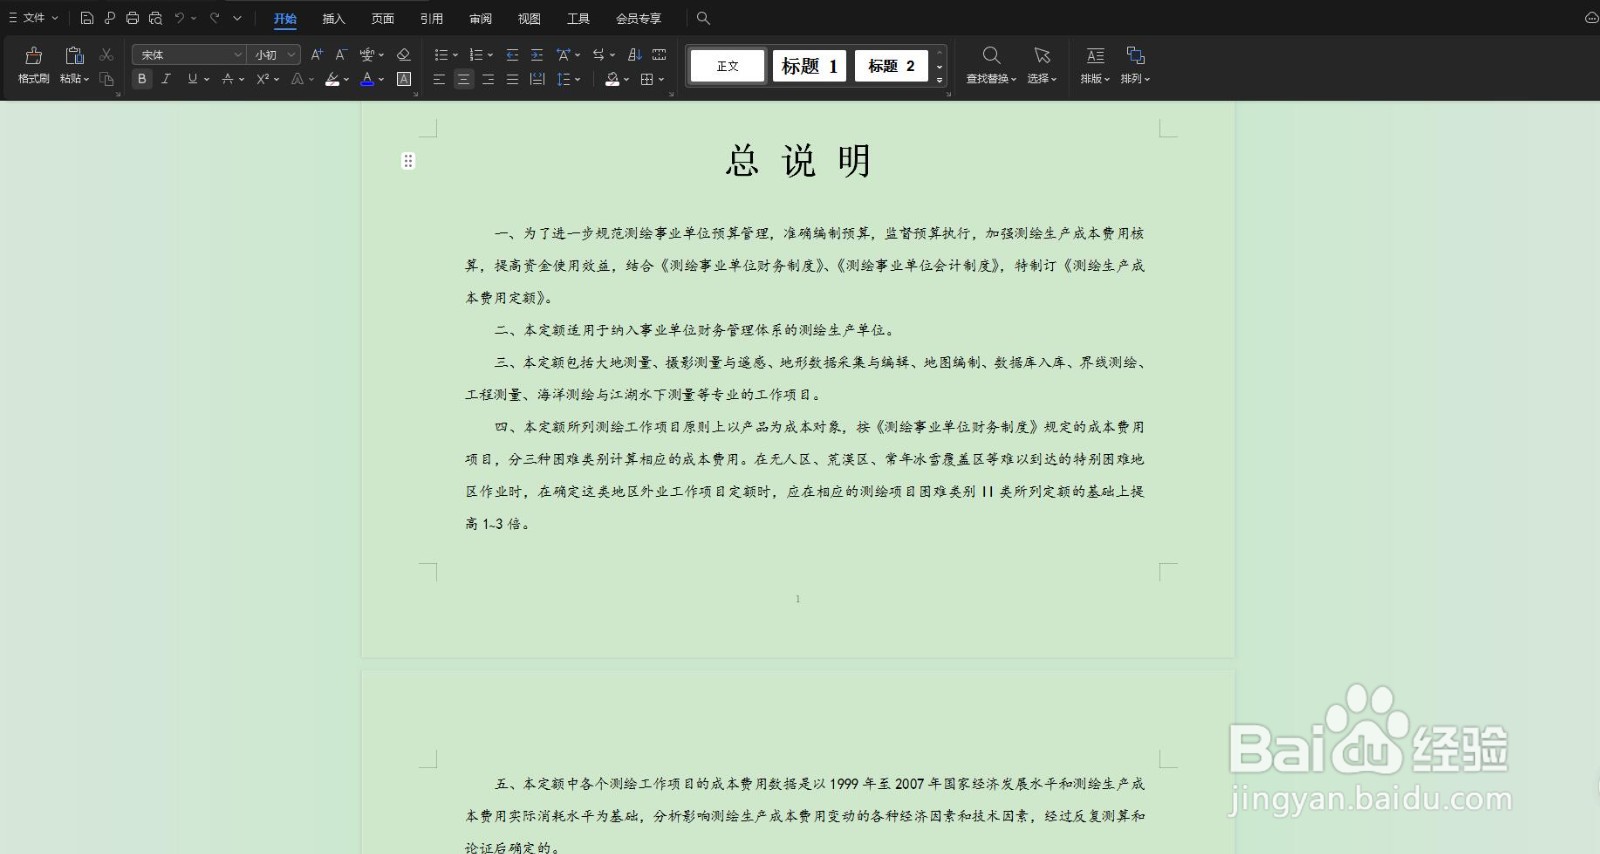
Task: Click the Chinese layout A icon
Action: point(563,55)
